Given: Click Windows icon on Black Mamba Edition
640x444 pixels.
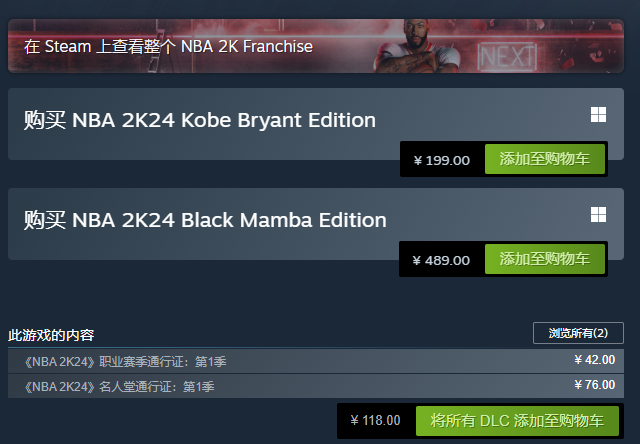Looking at the screenshot, I should pos(598,215).
